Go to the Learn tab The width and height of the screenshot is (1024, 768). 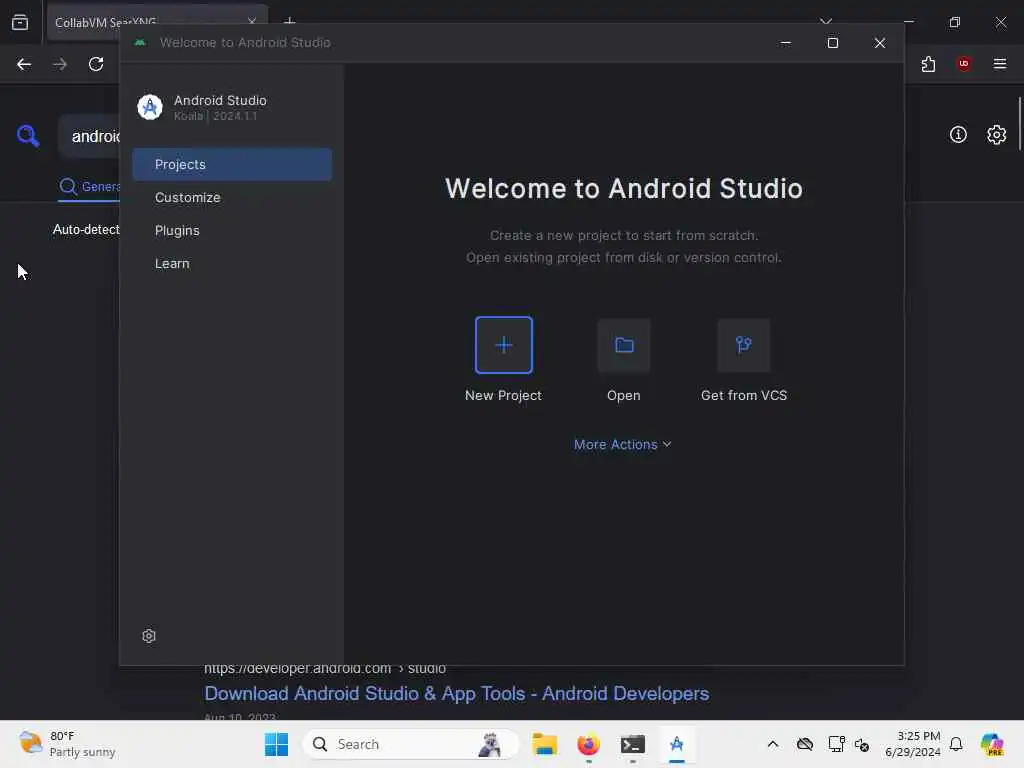[232, 263]
